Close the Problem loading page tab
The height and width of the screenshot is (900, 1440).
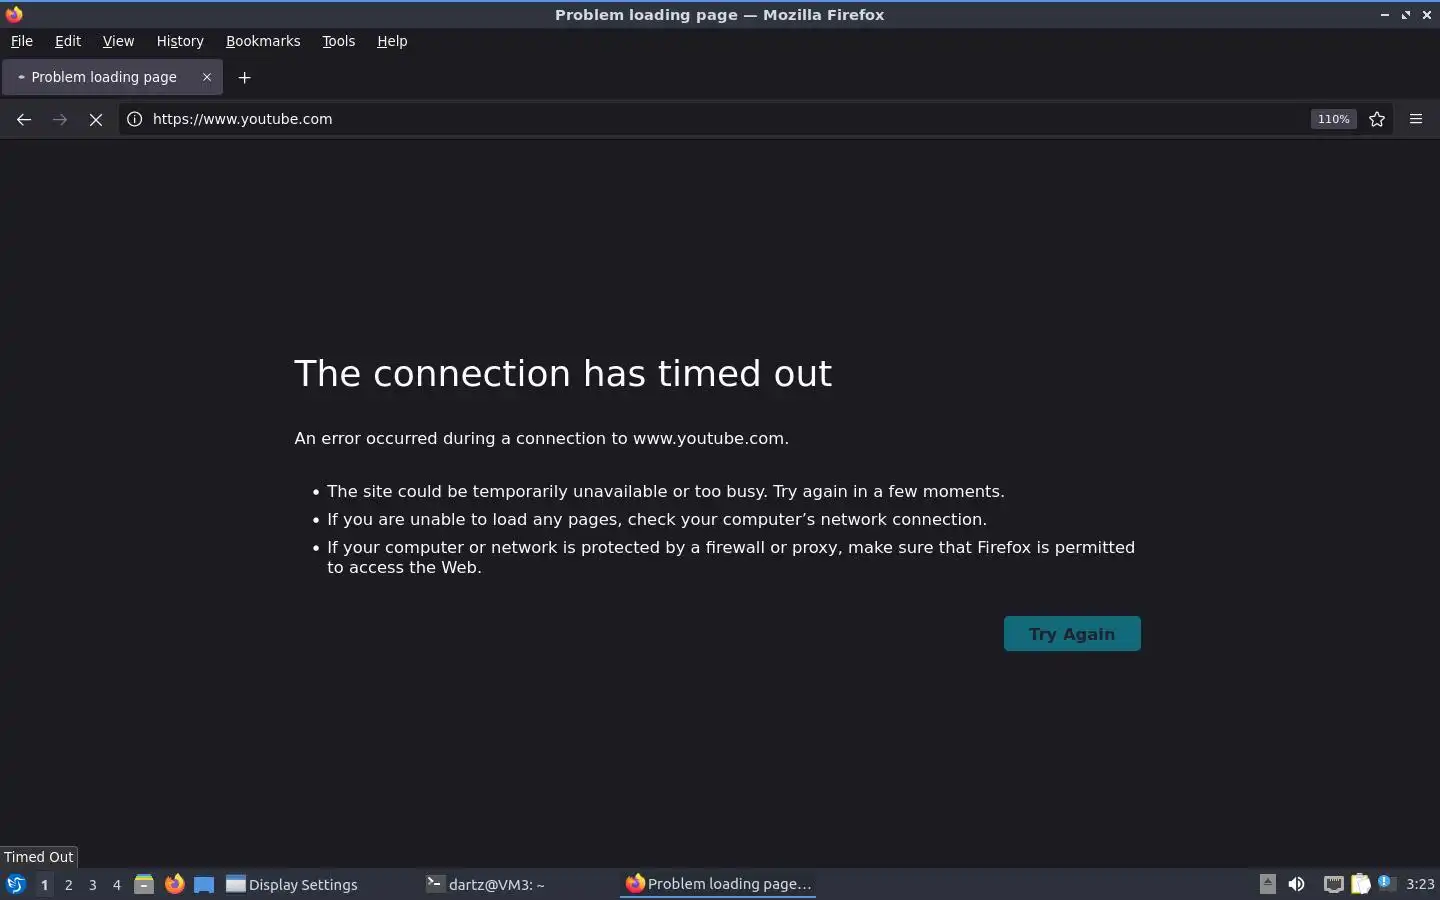(x=207, y=77)
